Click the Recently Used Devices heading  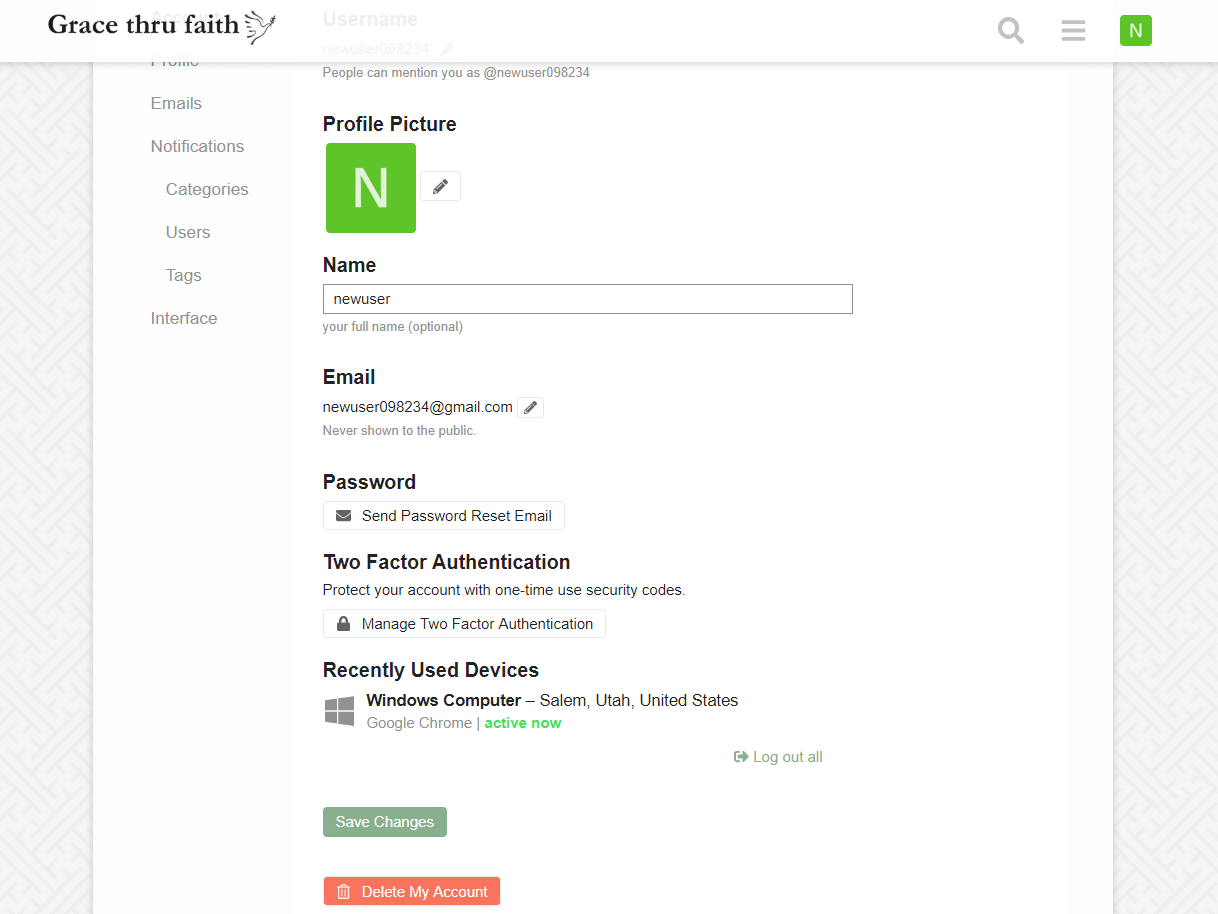pos(431,670)
